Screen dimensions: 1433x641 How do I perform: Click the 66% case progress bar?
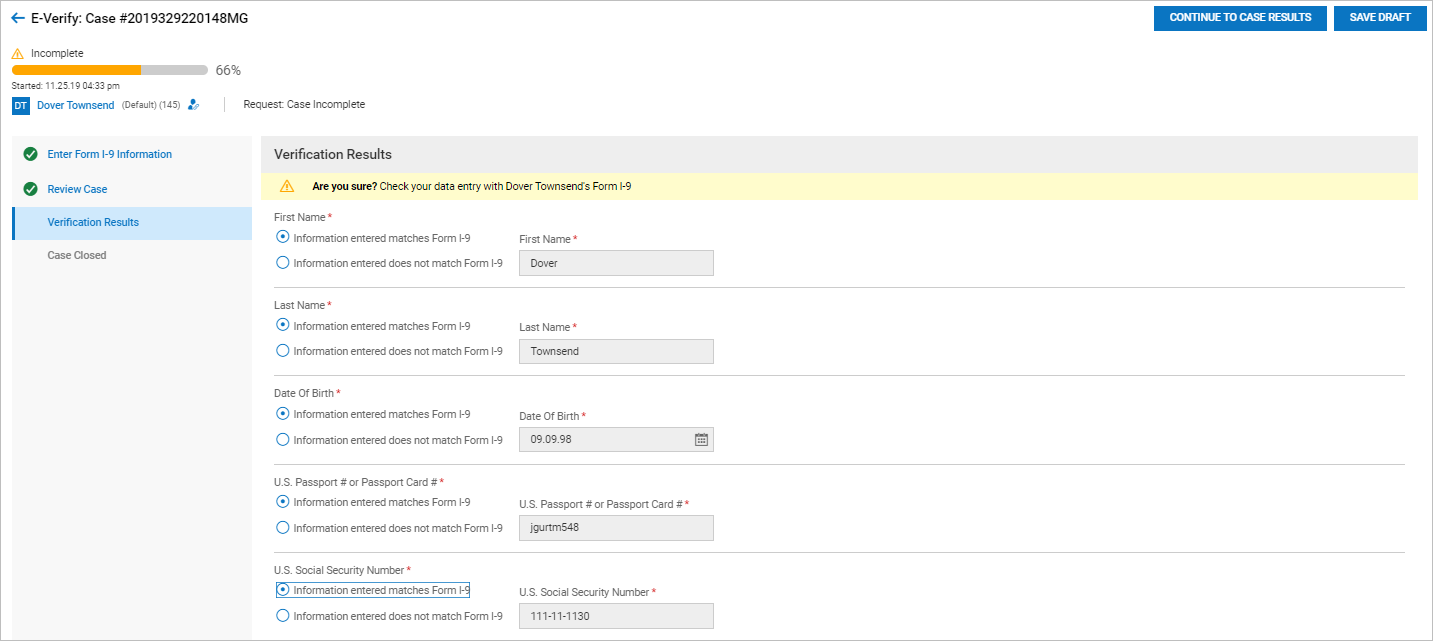[110, 70]
